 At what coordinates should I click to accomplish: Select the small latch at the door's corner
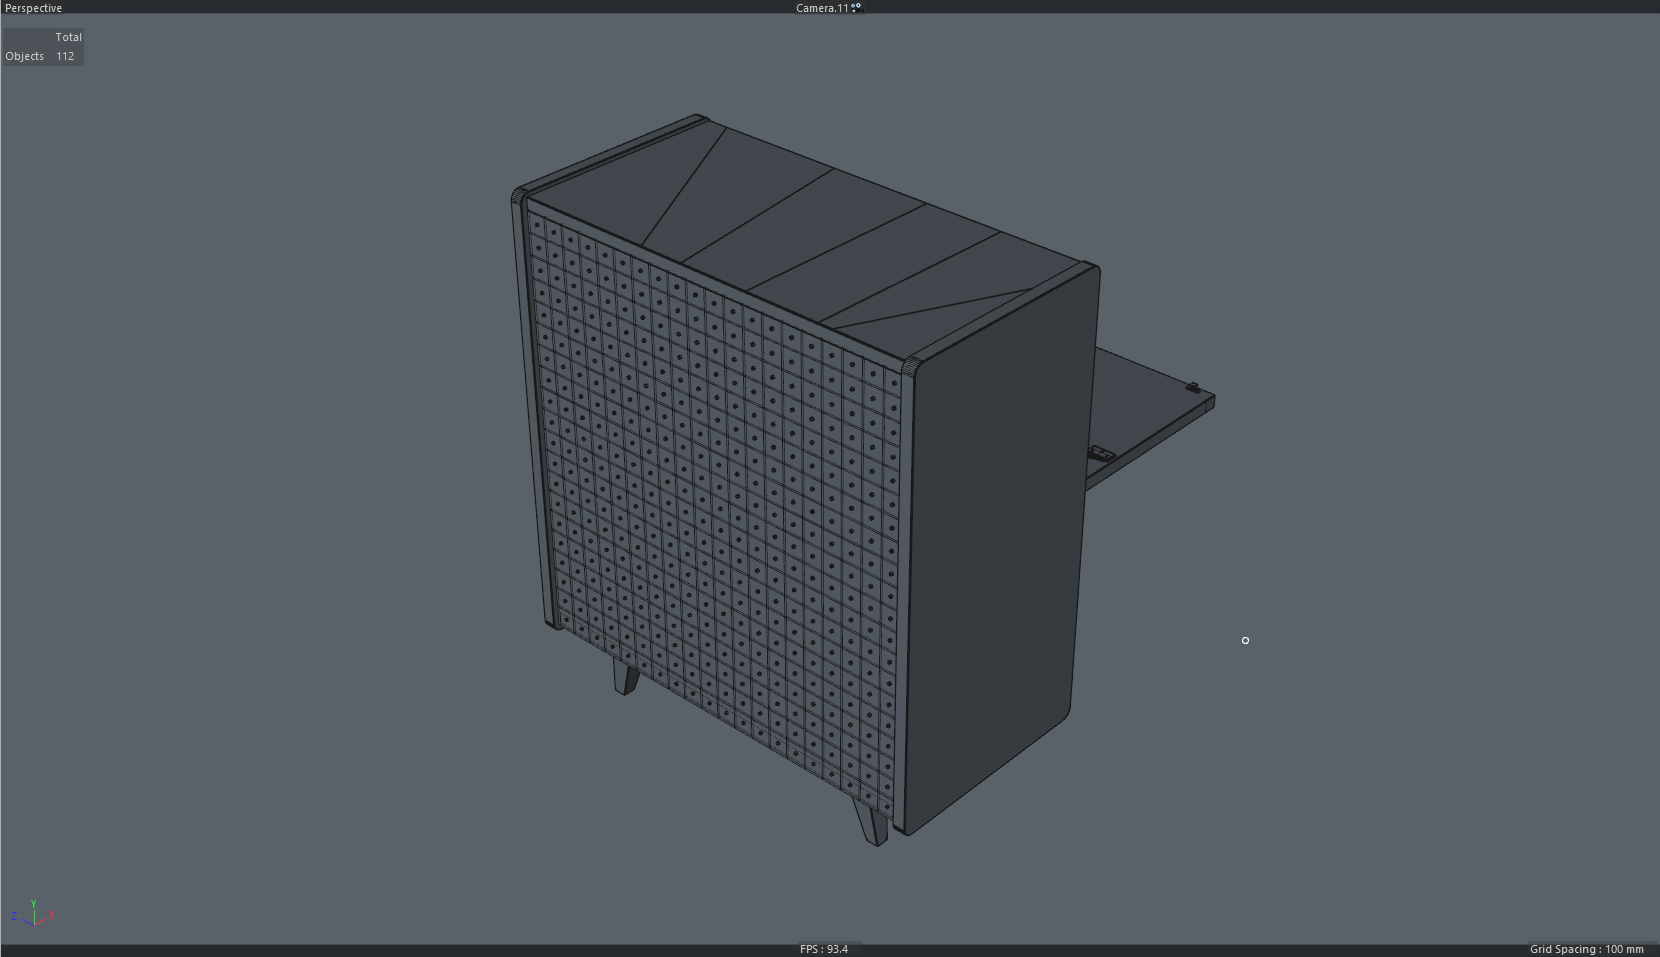point(1192,387)
